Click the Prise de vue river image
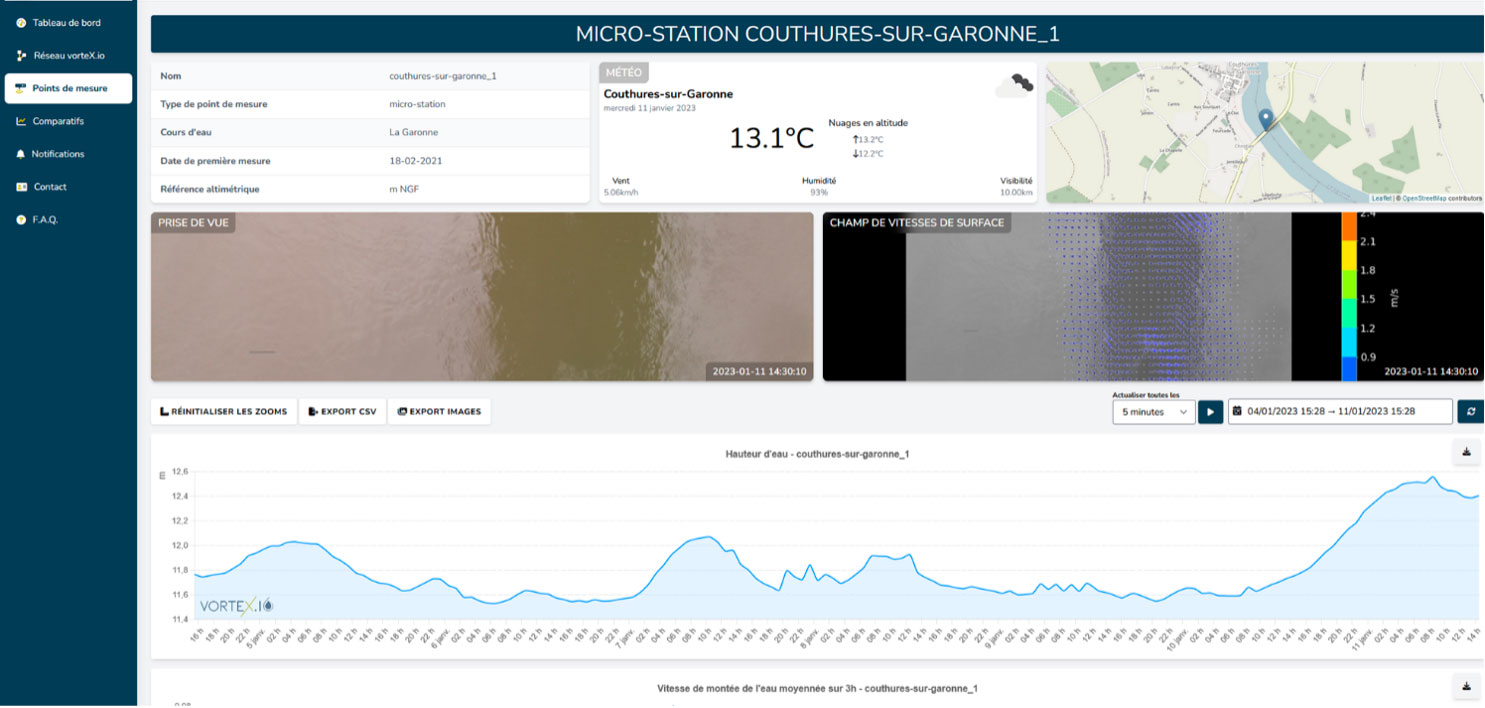The height and width of the screenshot is (708, 1485). pyautogui.click(x=482, y=296)
